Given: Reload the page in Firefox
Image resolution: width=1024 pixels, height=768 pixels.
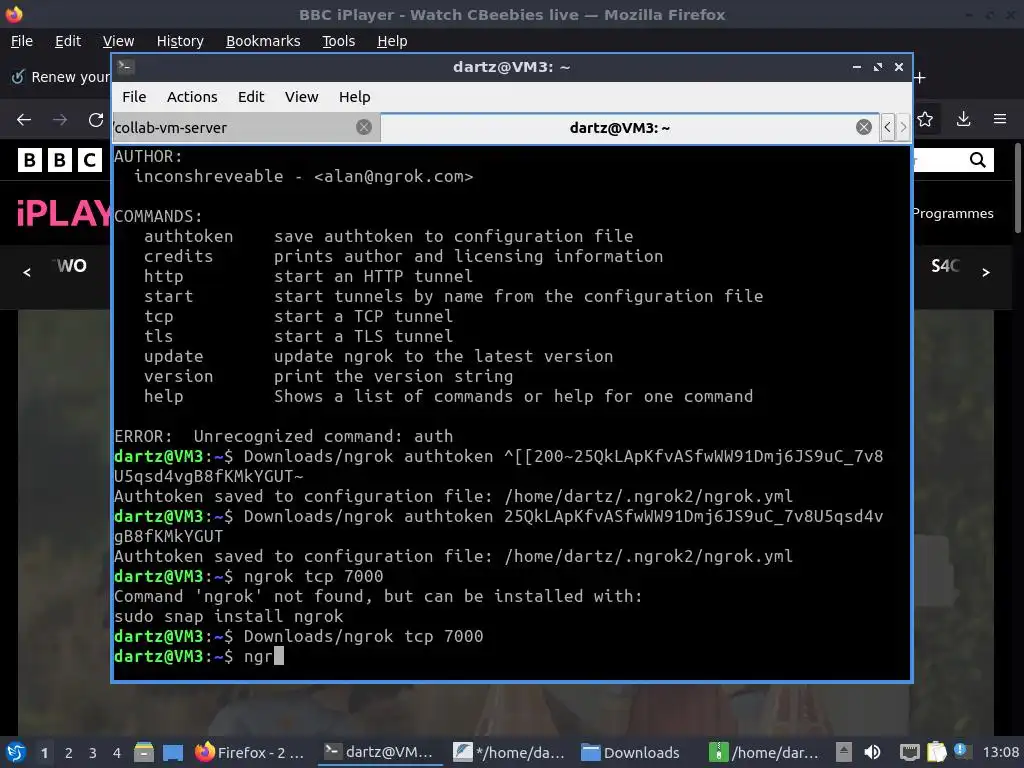Looking at the screenshot, I should pos(96,120).
